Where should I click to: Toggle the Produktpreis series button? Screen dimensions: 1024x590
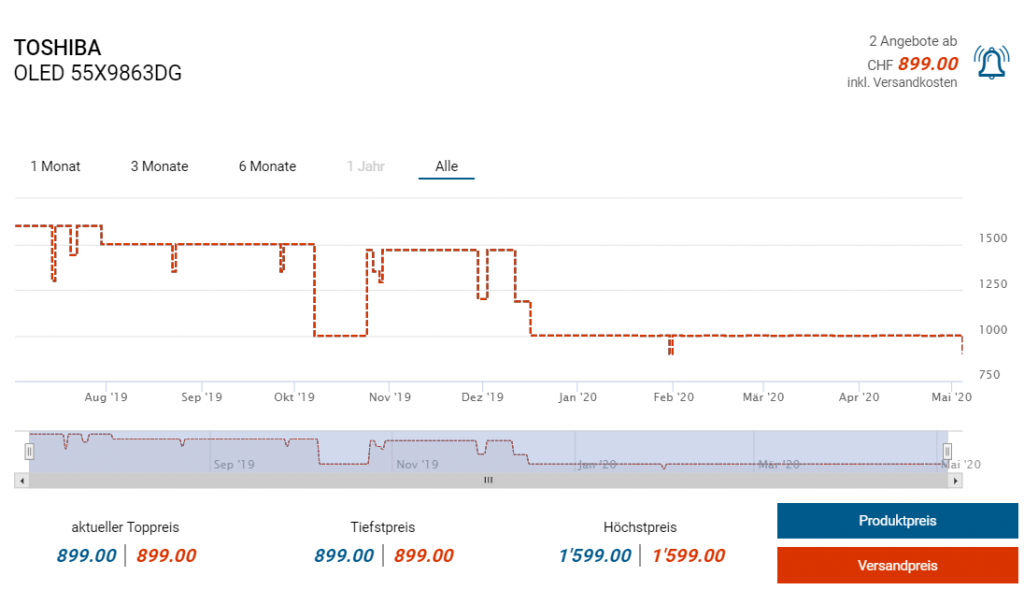point(897,521)
